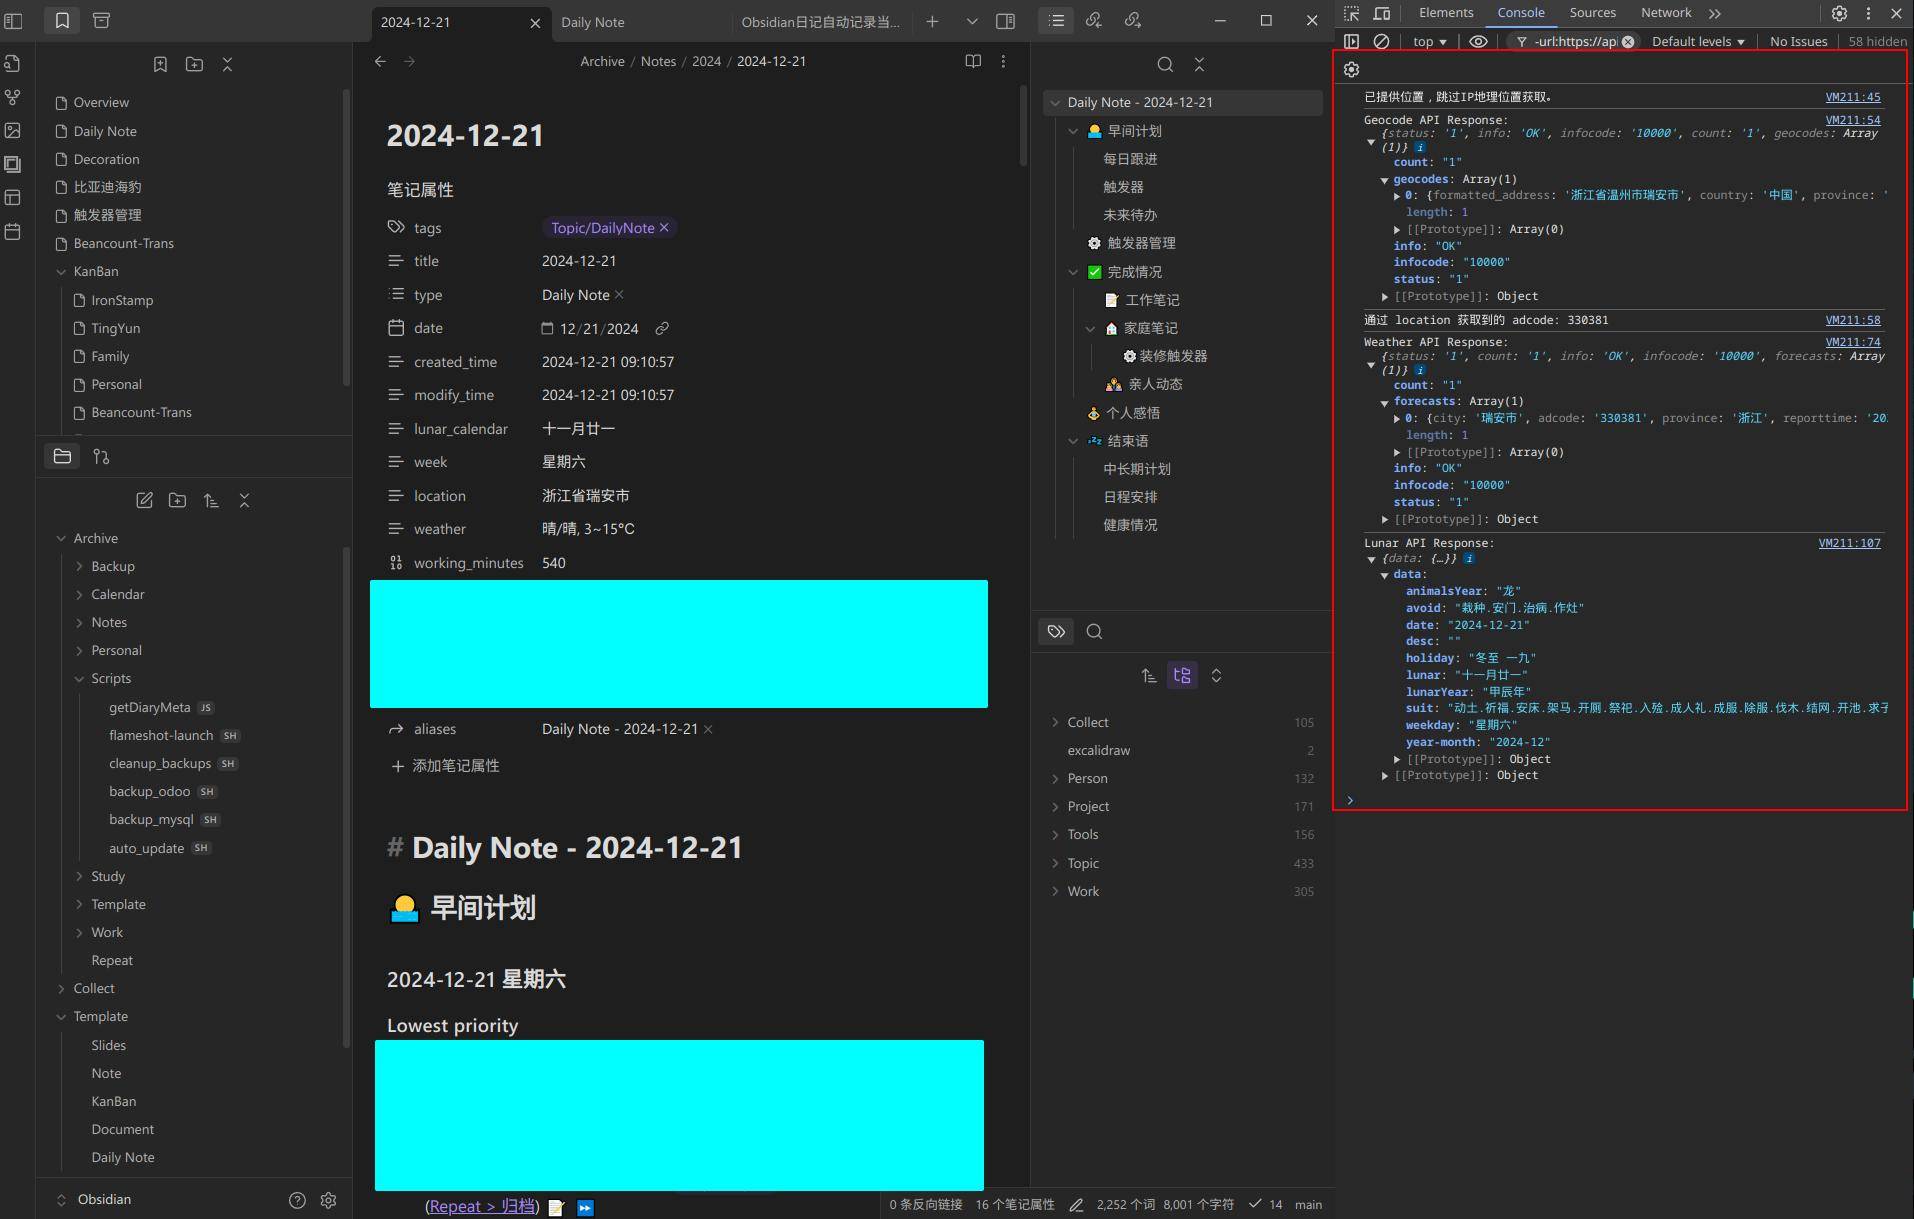This screenshot has height=1219, width=1914.
Task: Select 触发器管理 in the outline
Action: (x=1140, y=243)
